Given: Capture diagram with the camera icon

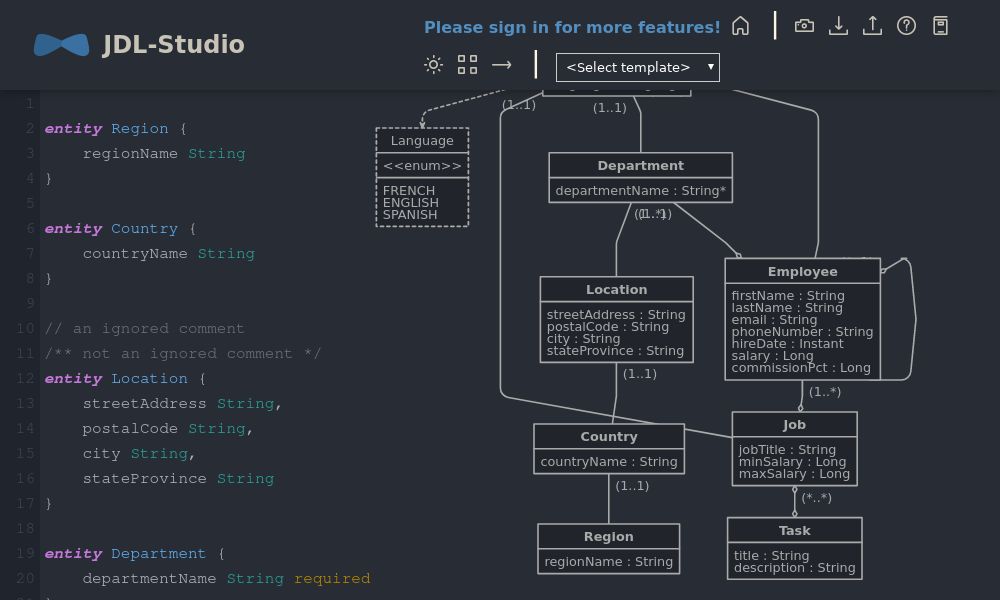Looking at the screenshot, I should [805, 25].
